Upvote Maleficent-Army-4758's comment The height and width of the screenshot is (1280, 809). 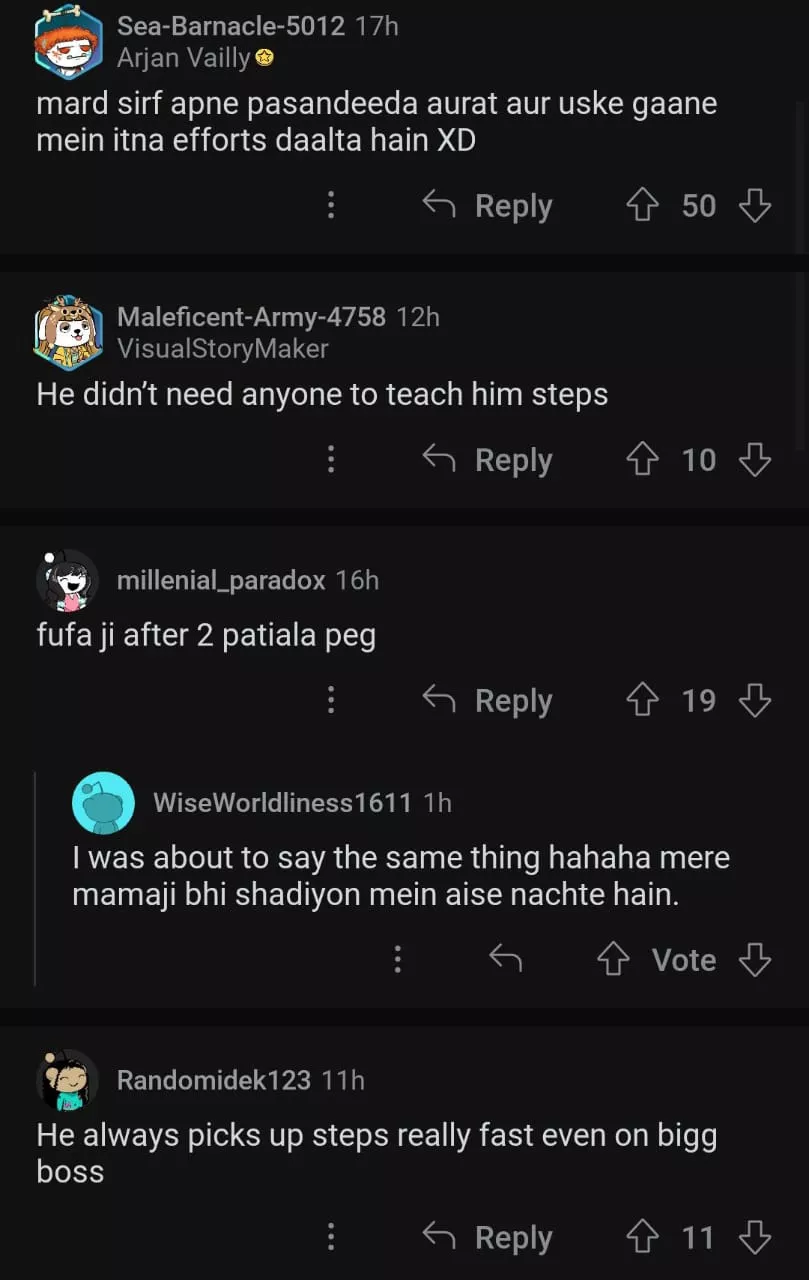642,460
